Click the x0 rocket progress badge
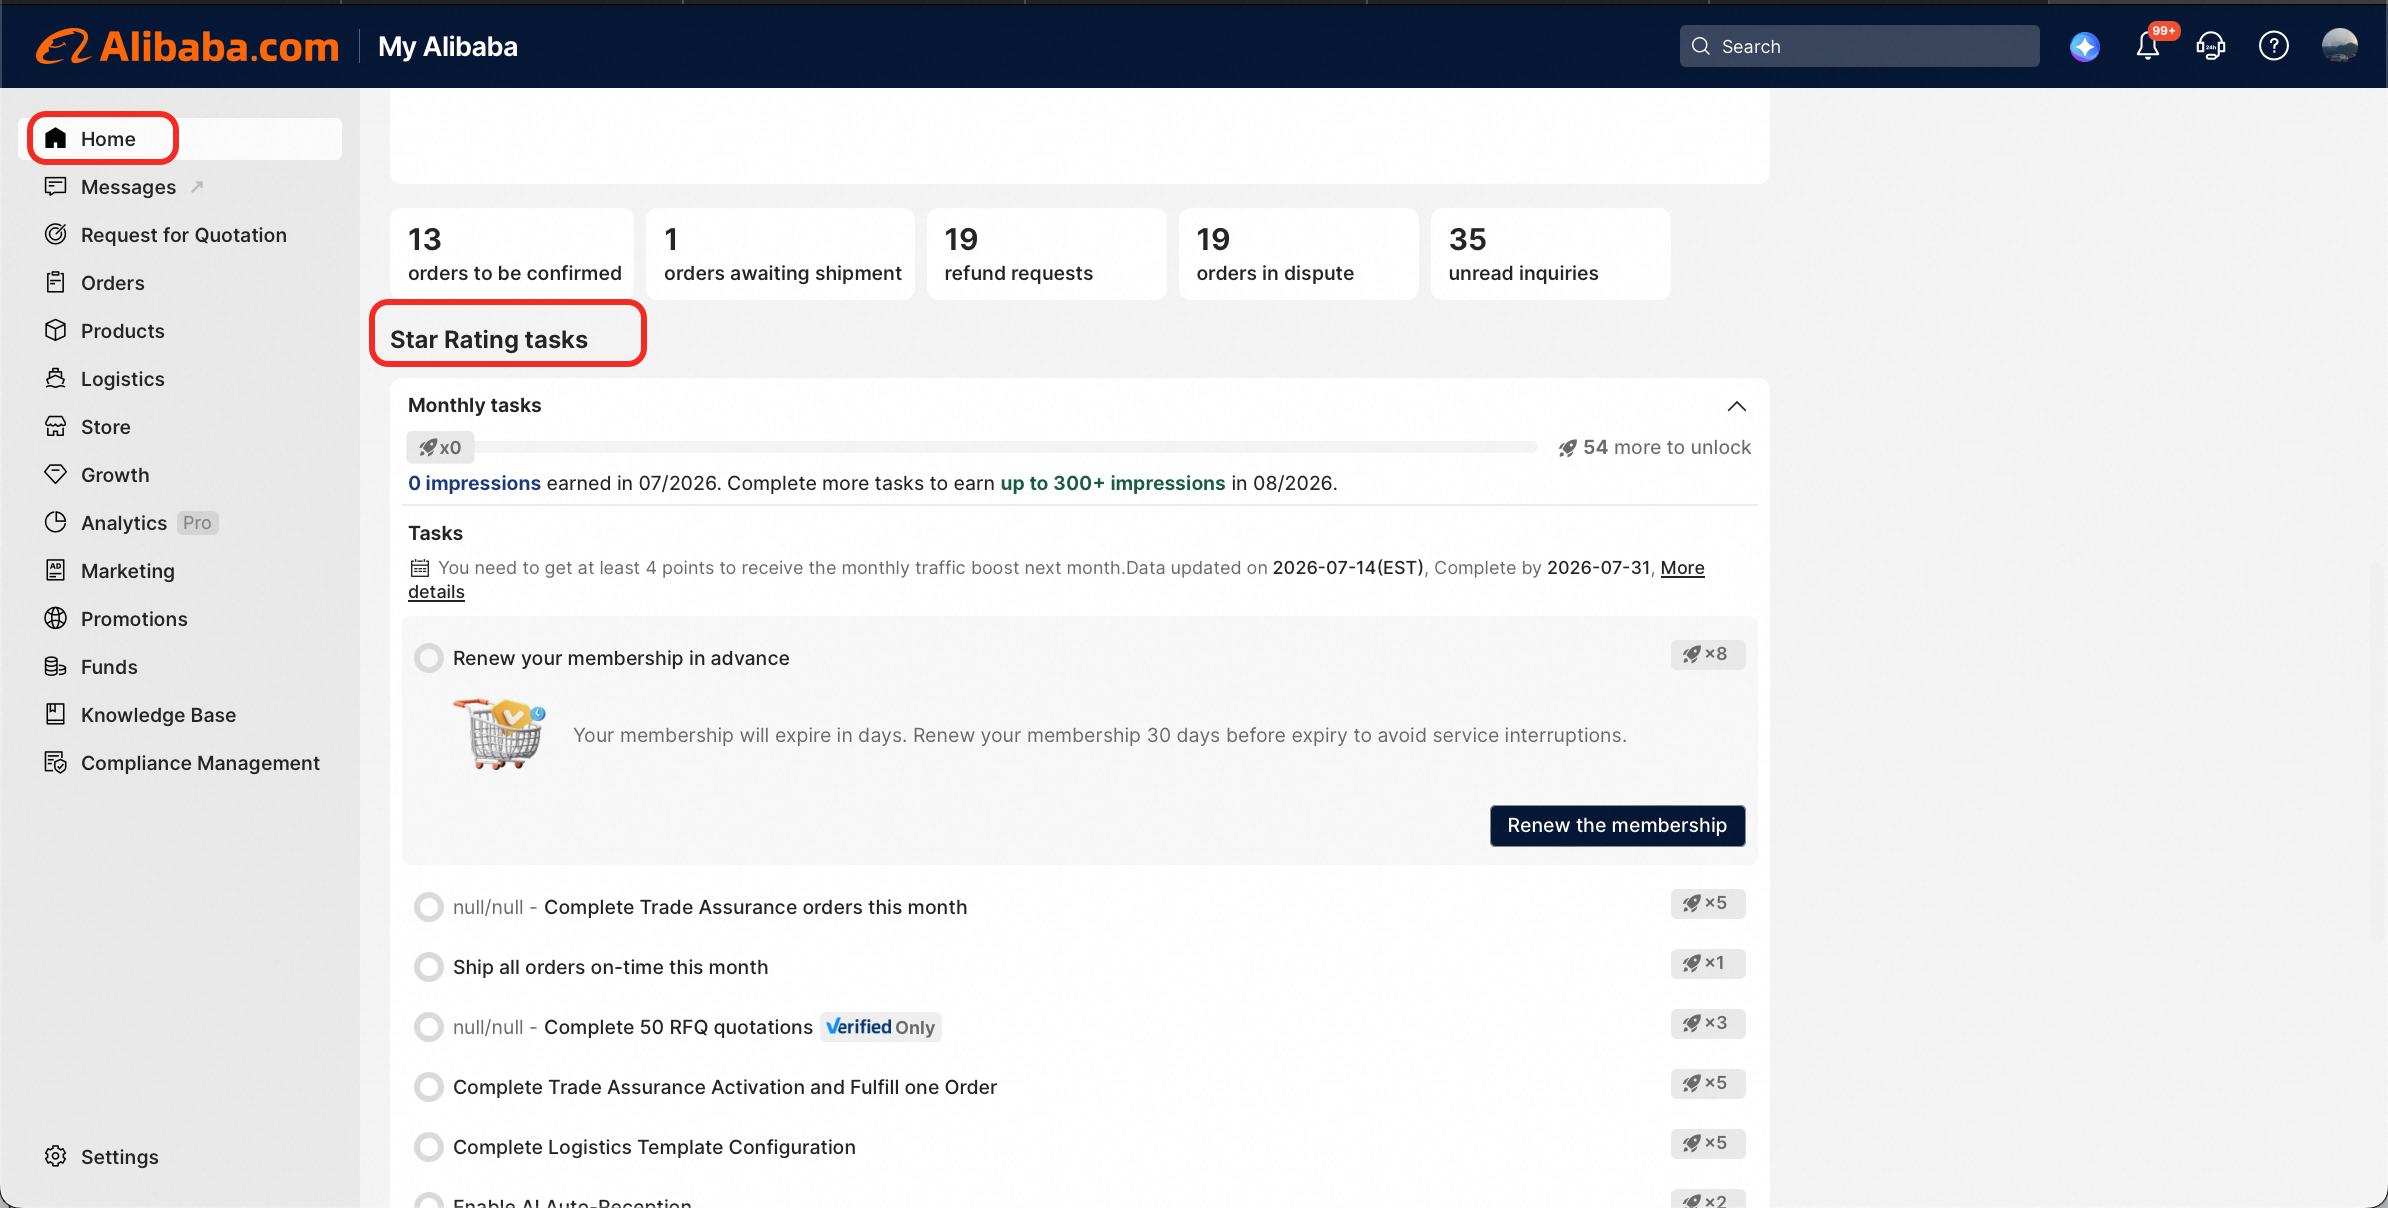The image size is (2388, 1208). pos(440,448)
